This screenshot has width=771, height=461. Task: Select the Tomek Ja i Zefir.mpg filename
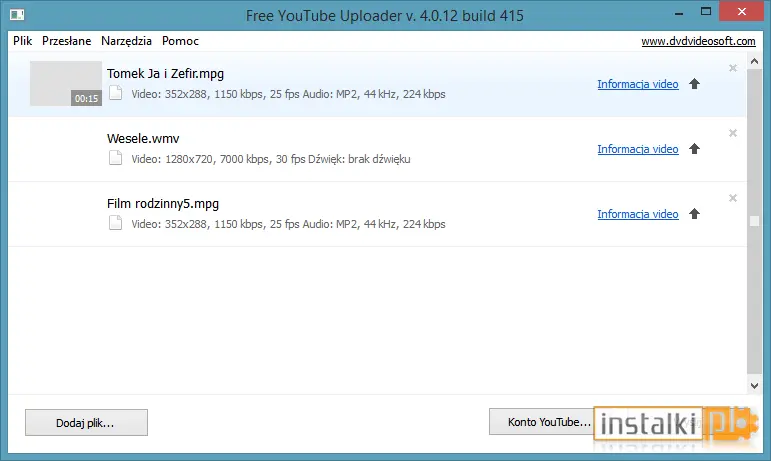point(165,74)
